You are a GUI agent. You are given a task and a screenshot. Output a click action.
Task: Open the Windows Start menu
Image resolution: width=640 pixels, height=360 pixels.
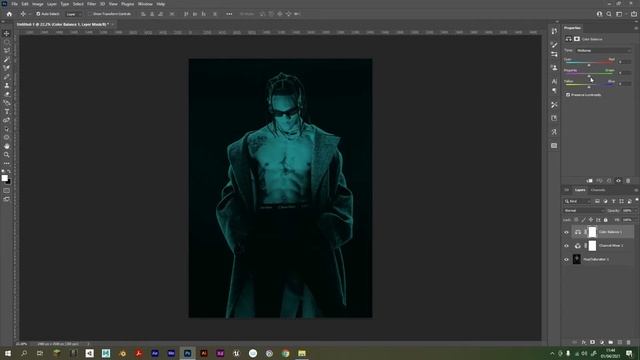point(7,353)
